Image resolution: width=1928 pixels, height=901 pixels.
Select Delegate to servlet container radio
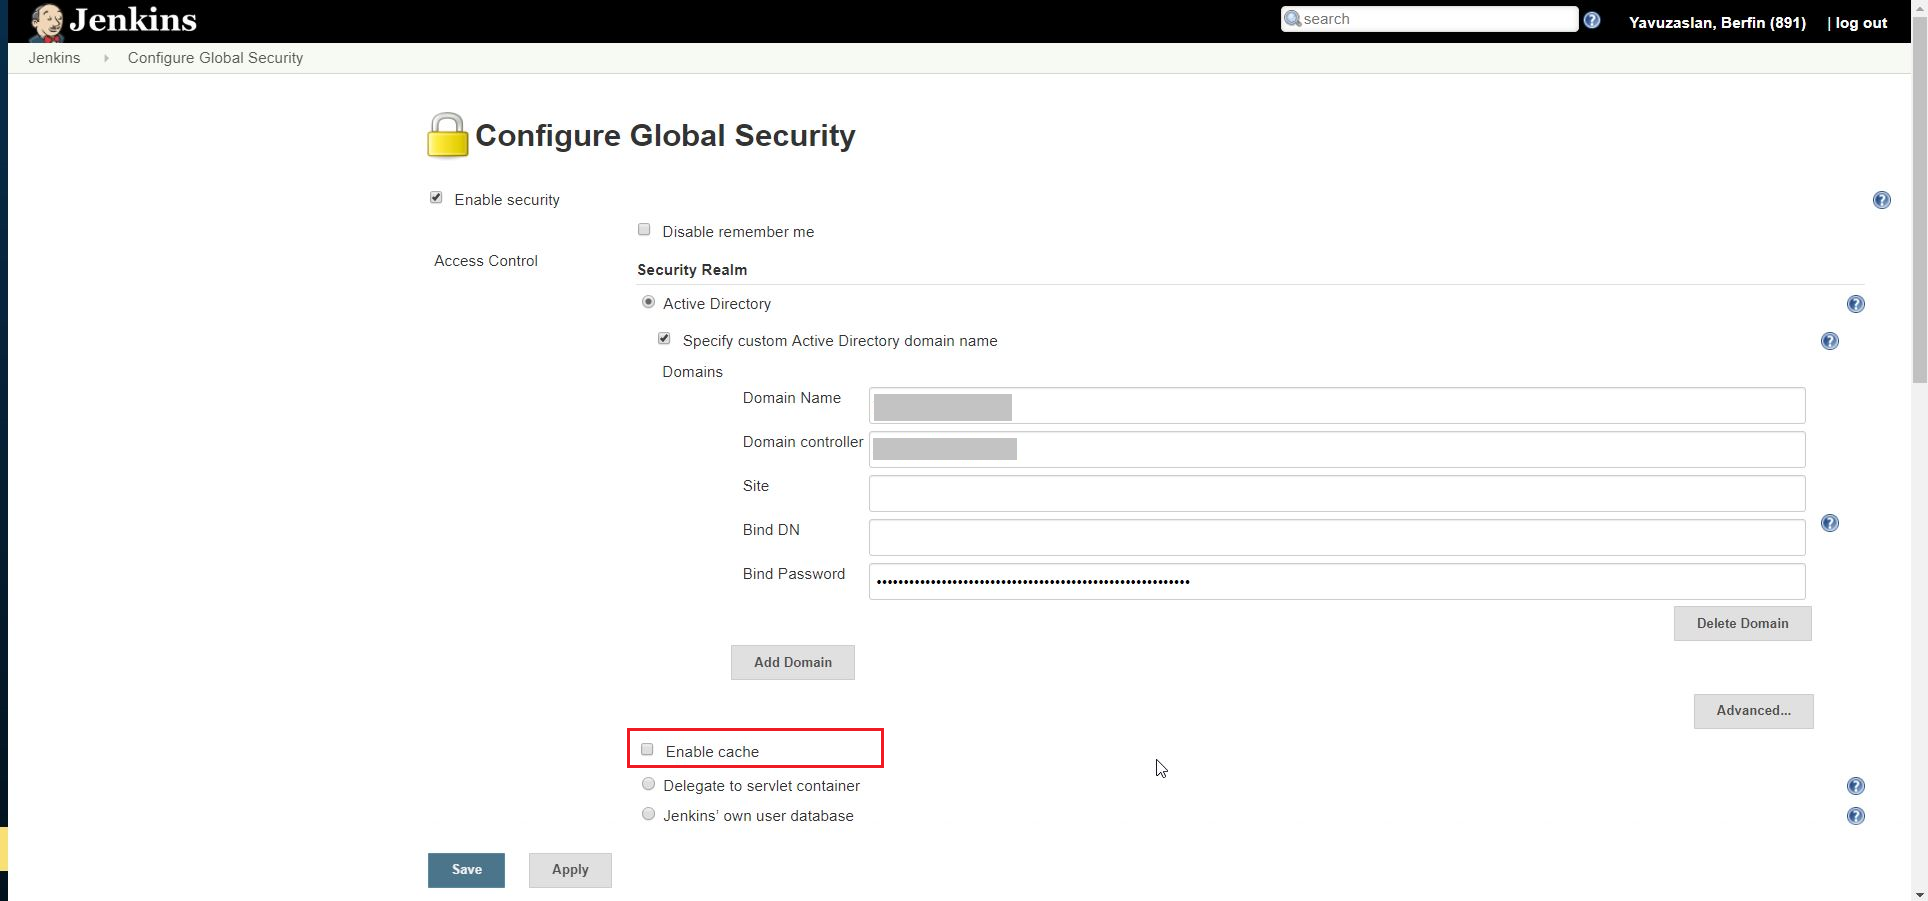648,784
